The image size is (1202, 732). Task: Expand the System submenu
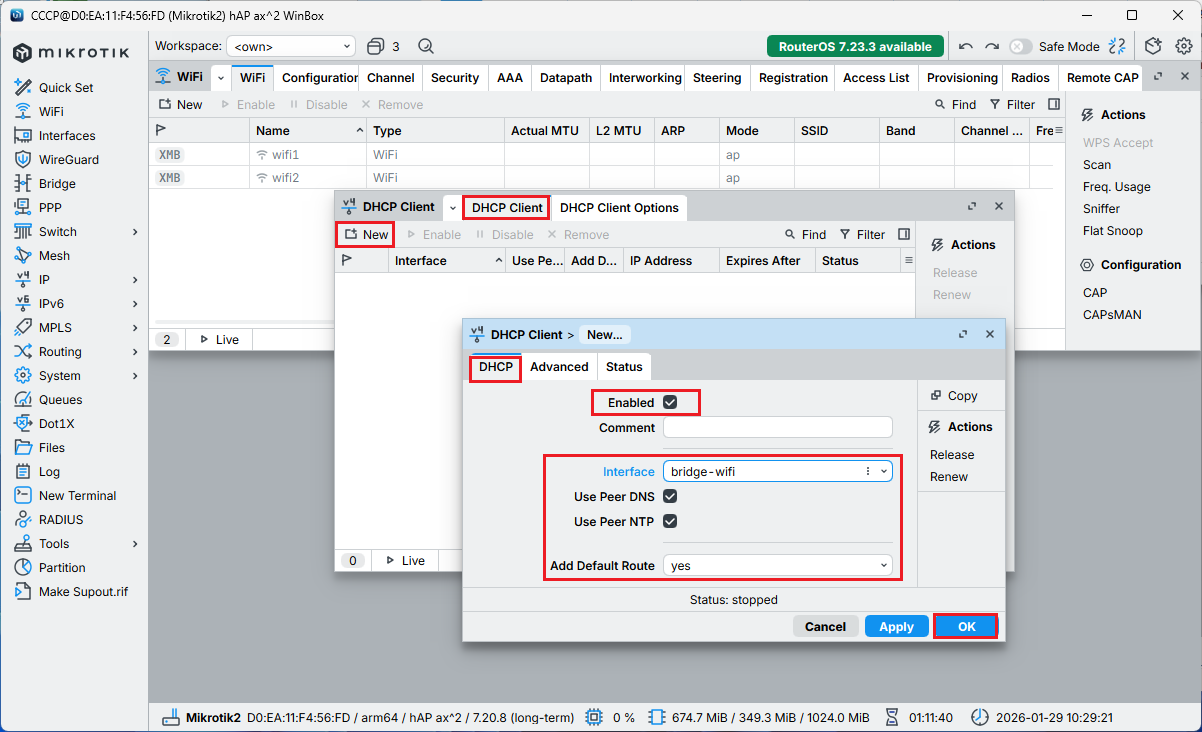coord(135,375)
